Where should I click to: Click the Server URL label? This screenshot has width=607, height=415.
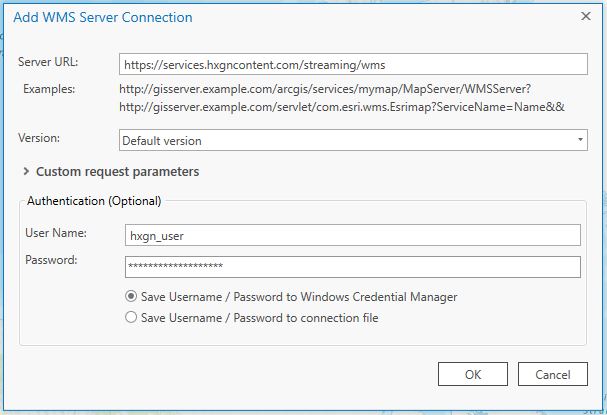point(48,62)
